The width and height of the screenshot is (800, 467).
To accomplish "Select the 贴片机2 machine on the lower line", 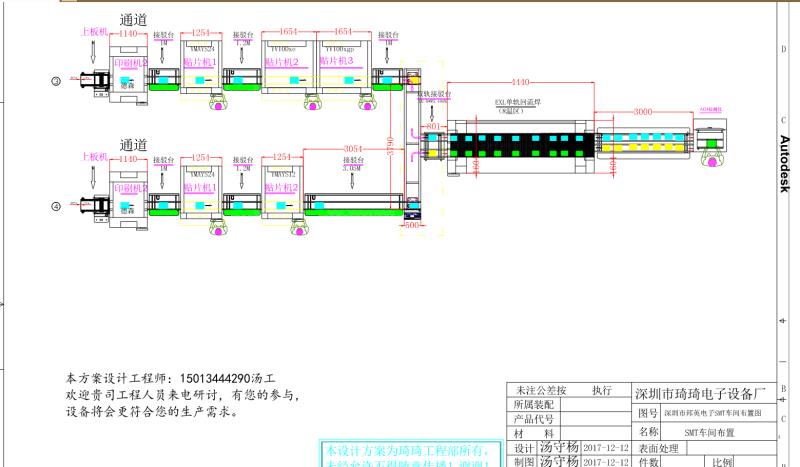I will pyautogui.click(x=282, y=187).
